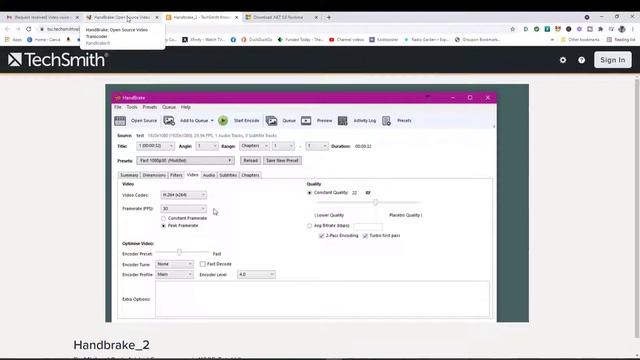Click the Preview icon in HandBrake toolbar
The width and height of the screenshot is (640, 360).
coord(306,121)
